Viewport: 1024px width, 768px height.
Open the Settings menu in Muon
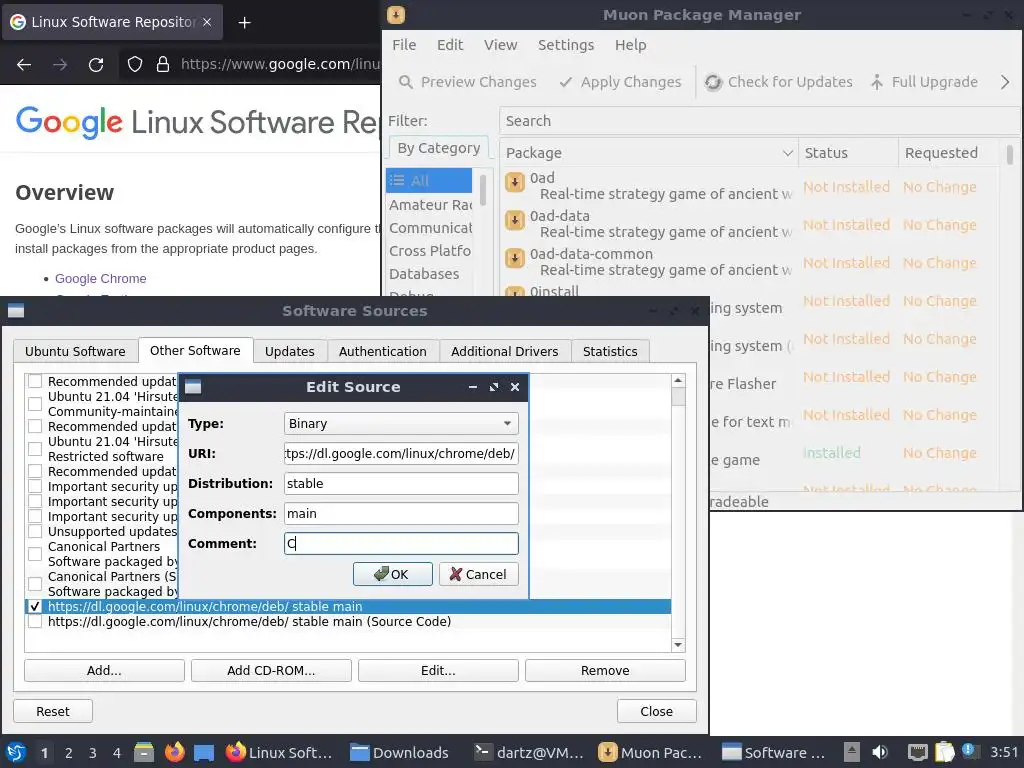(566, 45)
